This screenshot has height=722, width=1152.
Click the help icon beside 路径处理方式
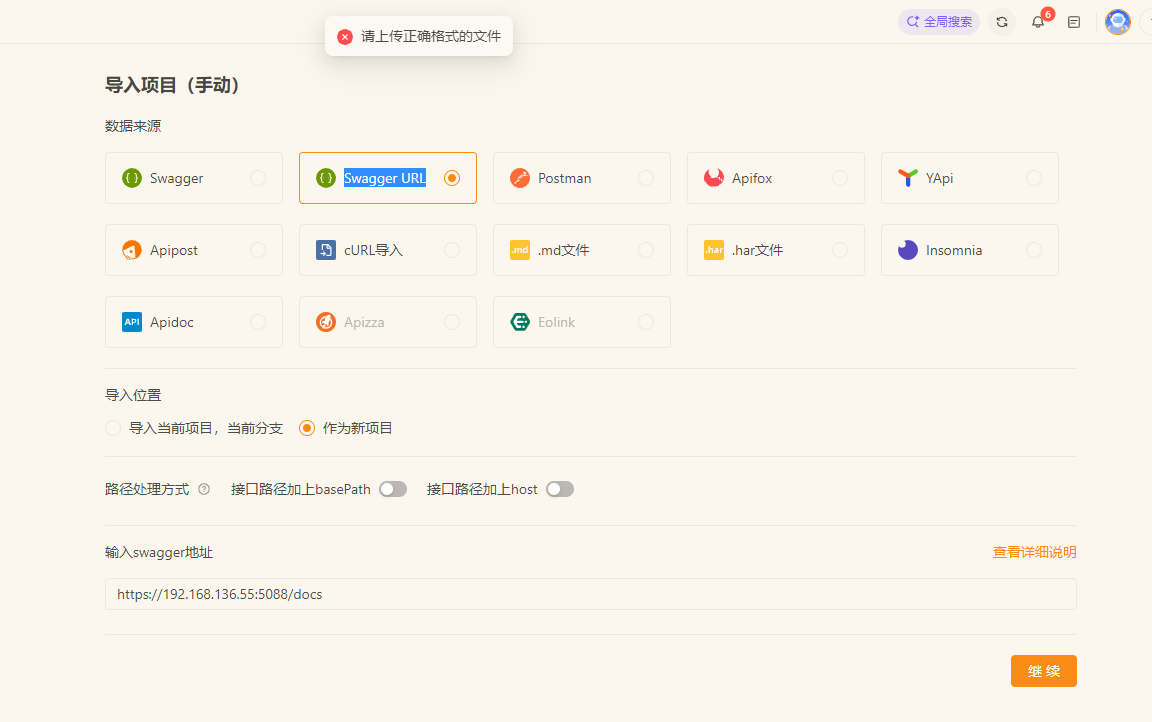(206, 489)
